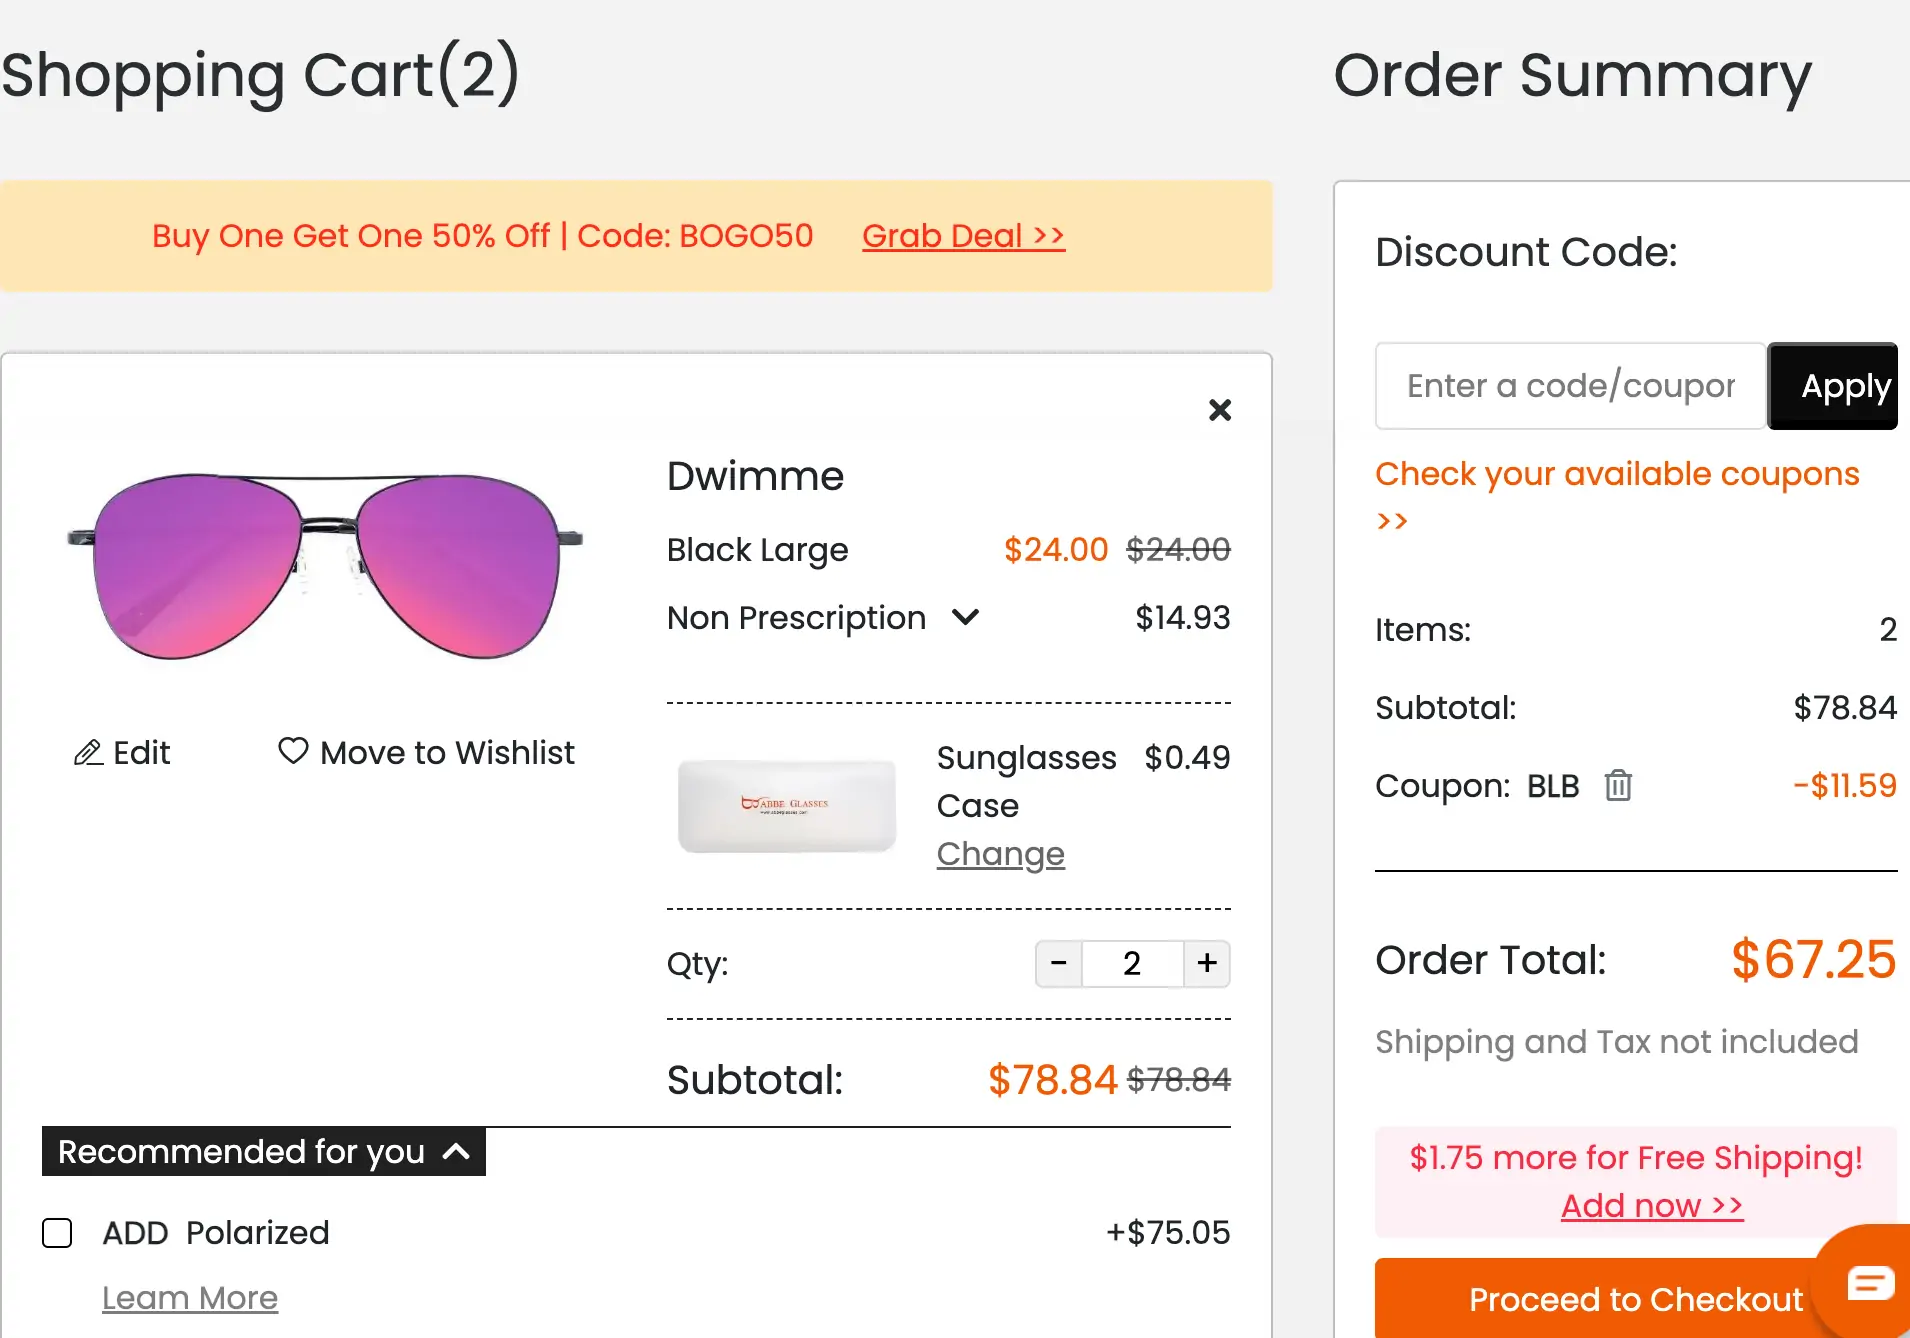
Task: Expand the Non Prescription dropdown chevron
Action: click(965, 617)
